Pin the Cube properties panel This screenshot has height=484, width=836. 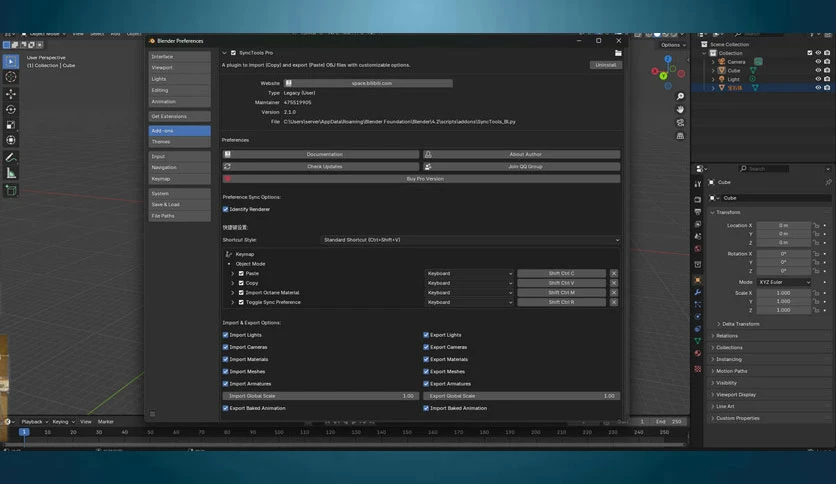[828, 182]
